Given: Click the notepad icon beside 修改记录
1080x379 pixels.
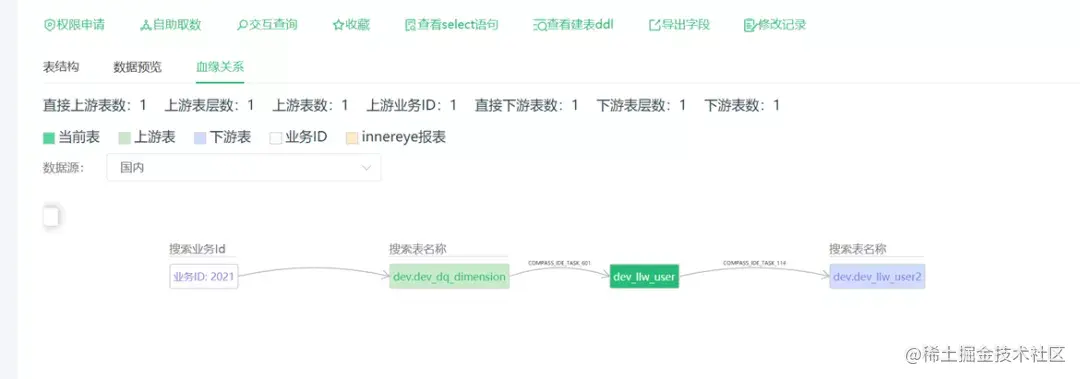Looking at the screenshot, I should (750, 25).
